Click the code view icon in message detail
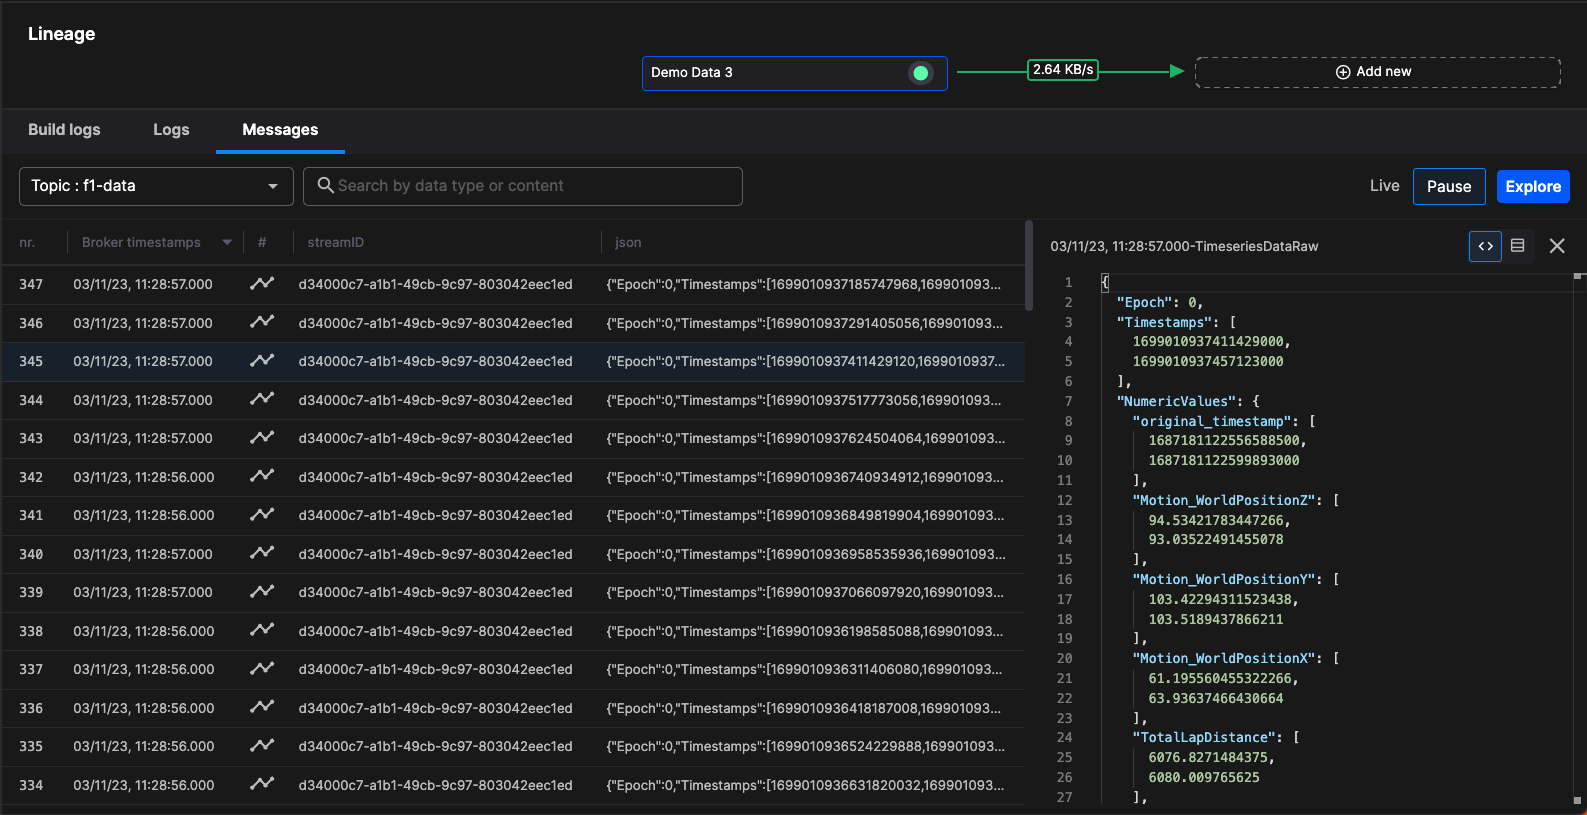The width and height of the screenshot is (1587, 815). pyautogui.click(x=1485, y=246)
